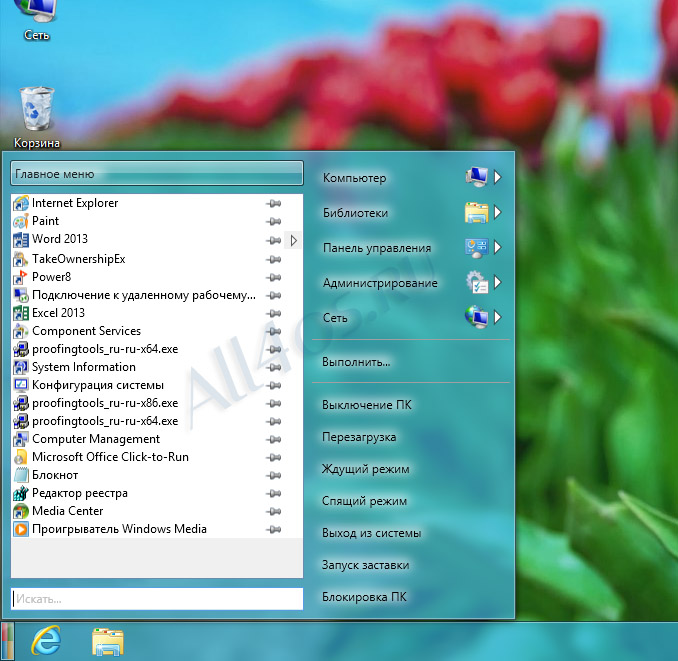Click the System Information icon
The width and height of the screenshot is (678, 661).
pos(21,367)
